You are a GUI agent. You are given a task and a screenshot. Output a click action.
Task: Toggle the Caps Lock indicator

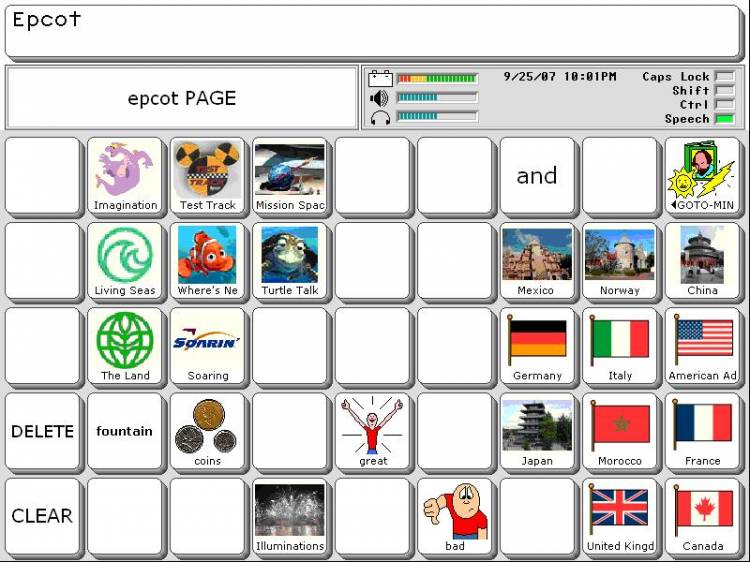724,77
